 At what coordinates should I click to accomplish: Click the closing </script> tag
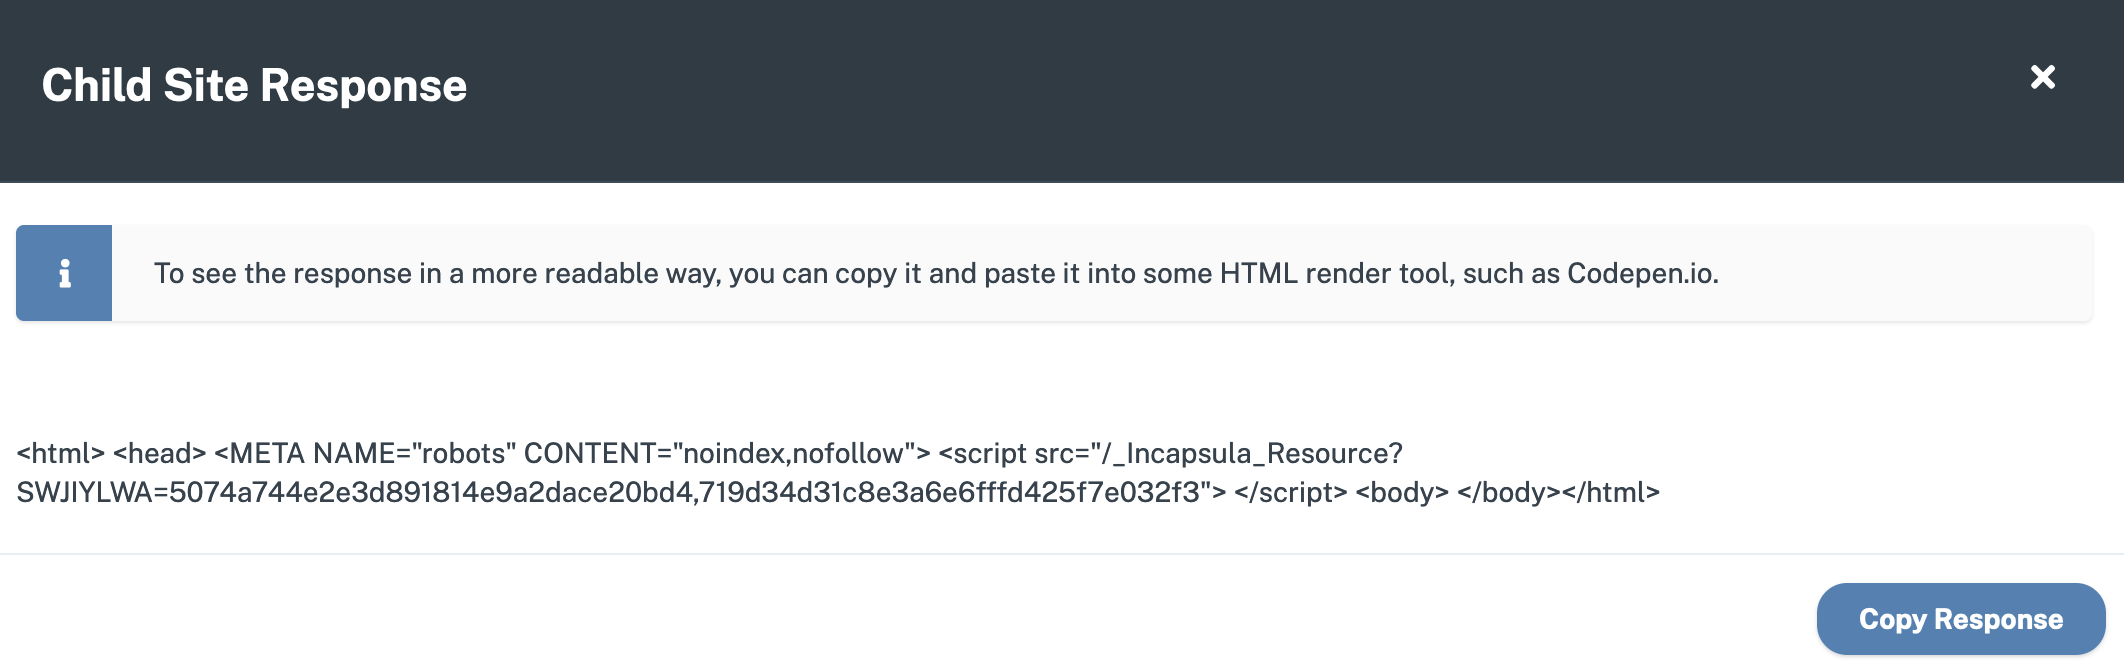[1290, 492]
